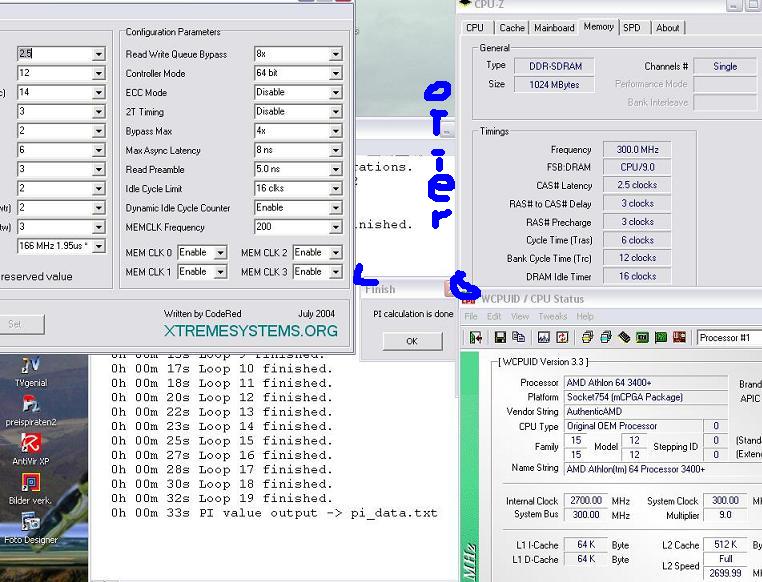
Task: Open the 2T Timing dropdown
Action: click(x=335, y=112)
